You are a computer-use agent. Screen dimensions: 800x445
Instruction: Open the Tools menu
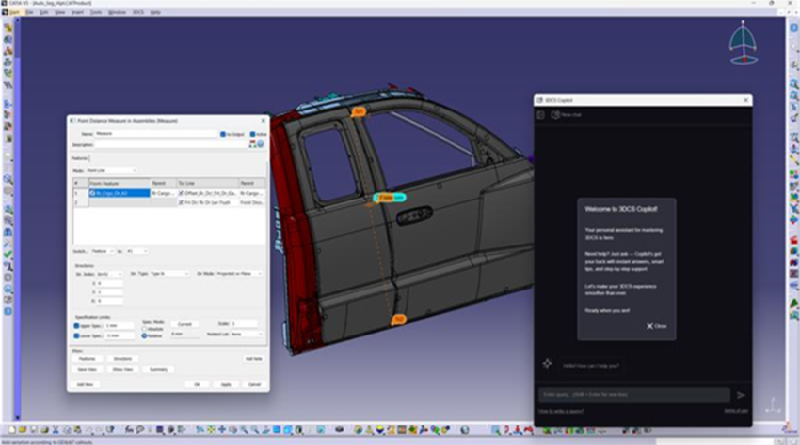(x=96, y=12)
